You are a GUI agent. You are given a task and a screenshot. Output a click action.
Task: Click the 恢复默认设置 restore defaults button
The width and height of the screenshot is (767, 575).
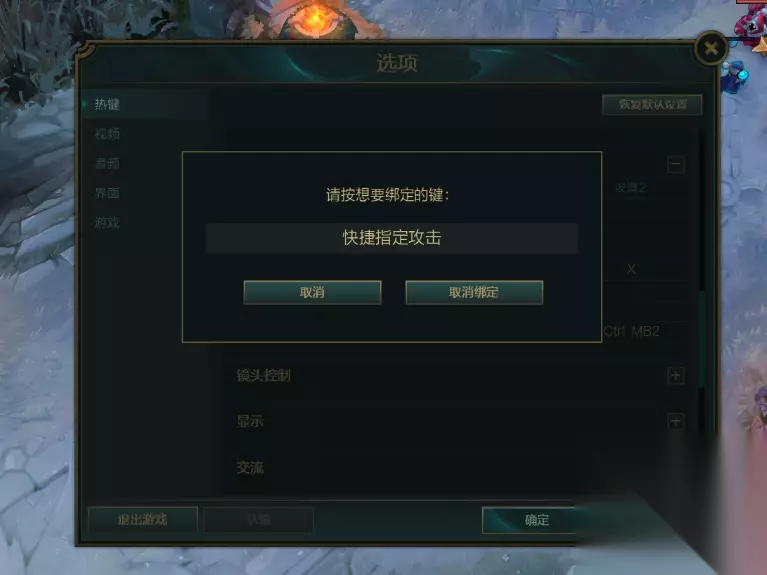[652, 105]
